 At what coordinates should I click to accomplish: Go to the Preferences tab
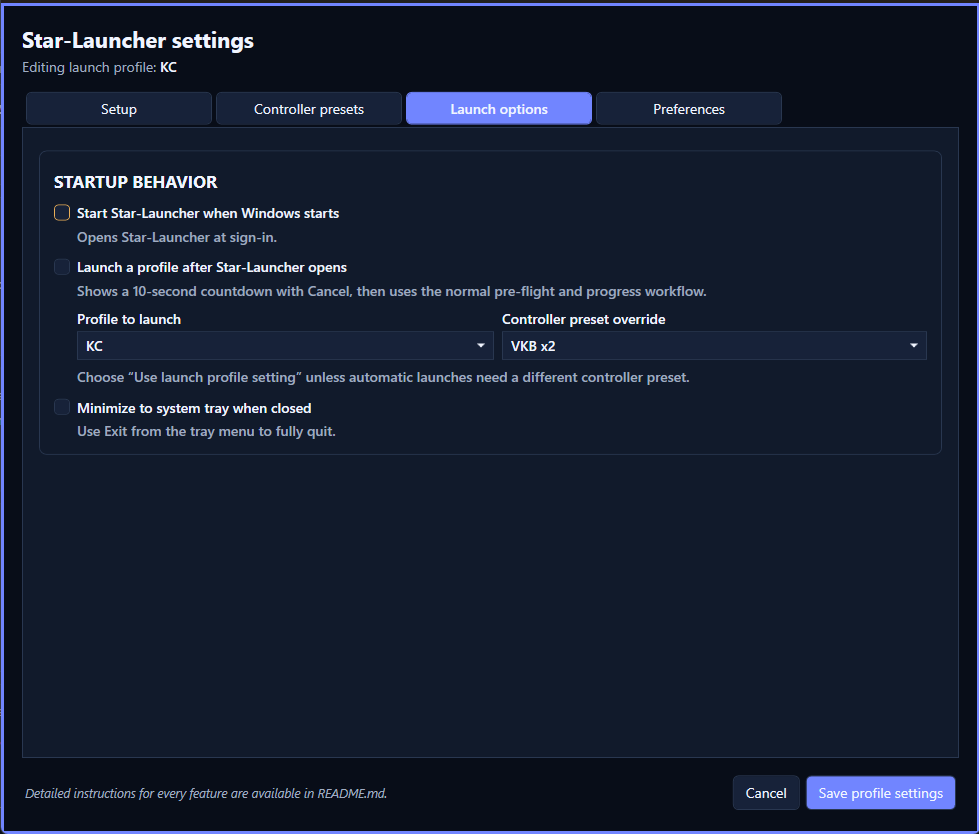(x=689, y=109)
